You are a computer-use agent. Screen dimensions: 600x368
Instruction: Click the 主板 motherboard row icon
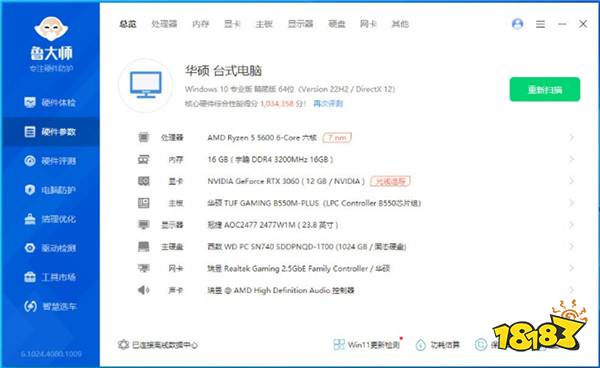click(143, 203)
